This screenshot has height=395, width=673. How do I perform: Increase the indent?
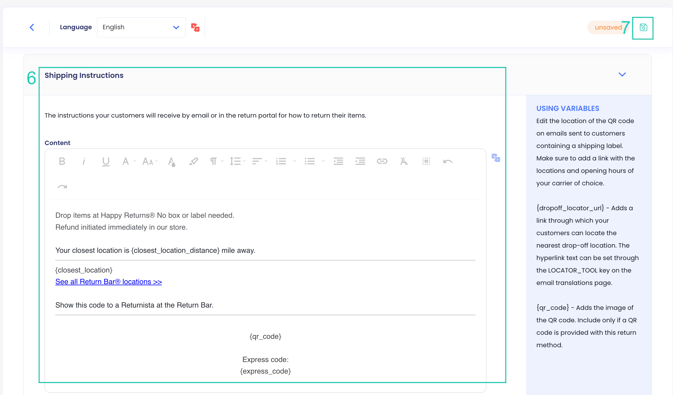pyautogui.click(x=360, y=161)
